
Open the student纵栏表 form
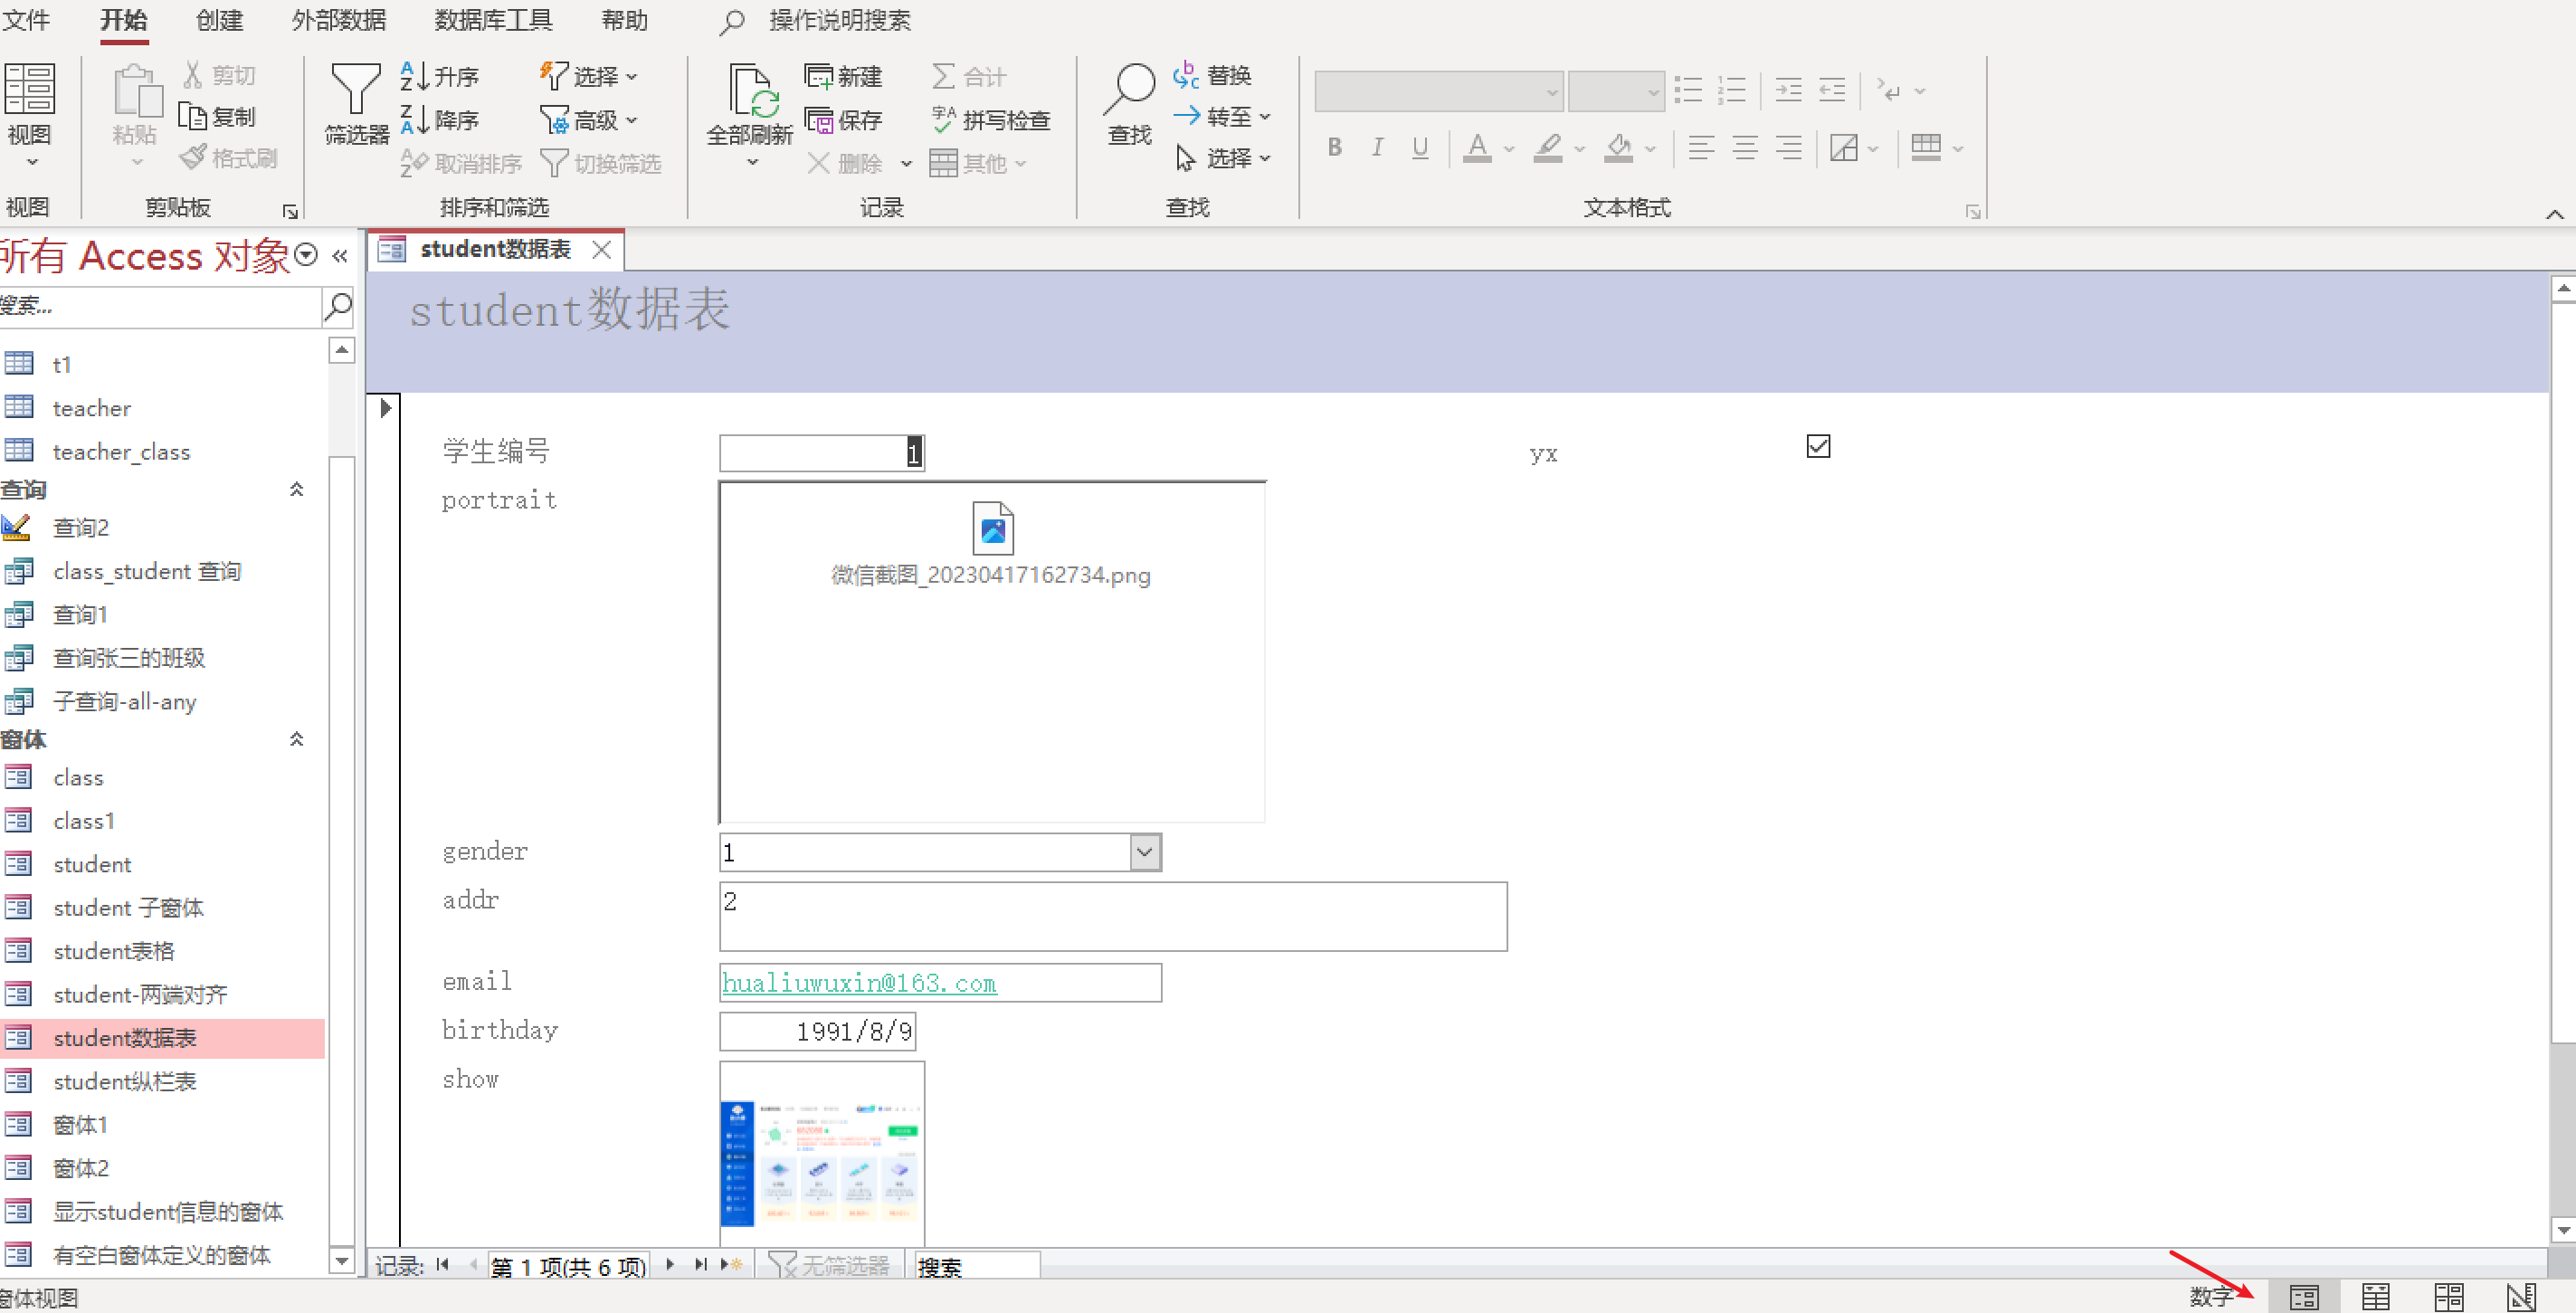[125, 1081]
